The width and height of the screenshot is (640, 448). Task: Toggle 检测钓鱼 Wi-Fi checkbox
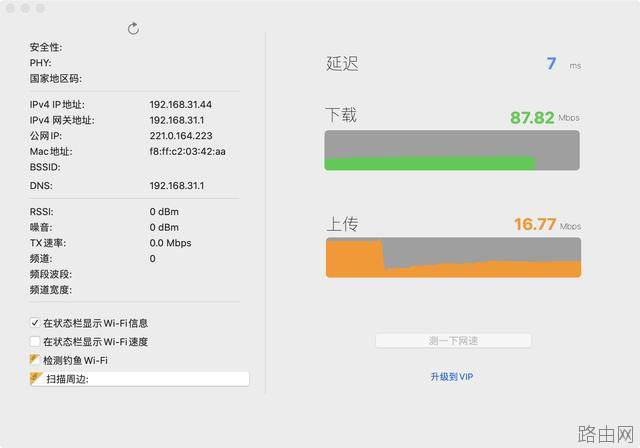[35, 360]
